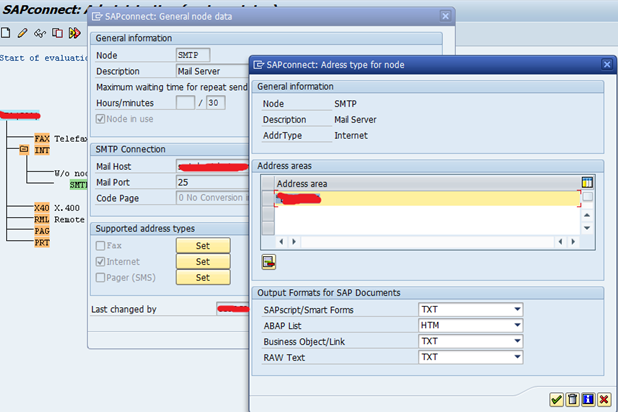Viewport: 622px width, 414px height.
Task: Click far-left horizontal scroll left arrow
Action: [x=281, y=242]
